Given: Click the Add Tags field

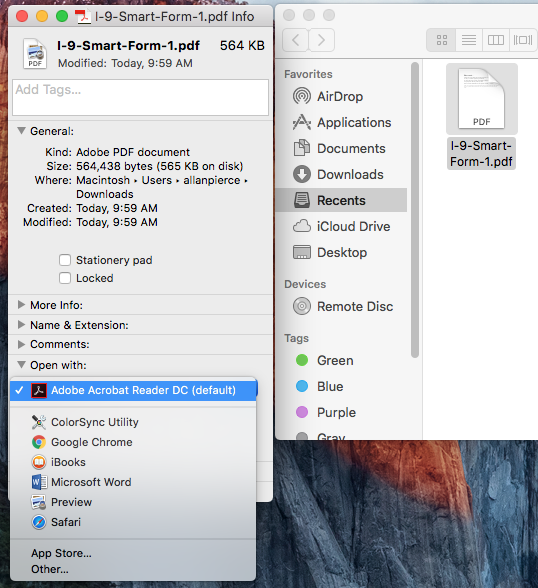Looking at the screenshot, I should [141, 97].
